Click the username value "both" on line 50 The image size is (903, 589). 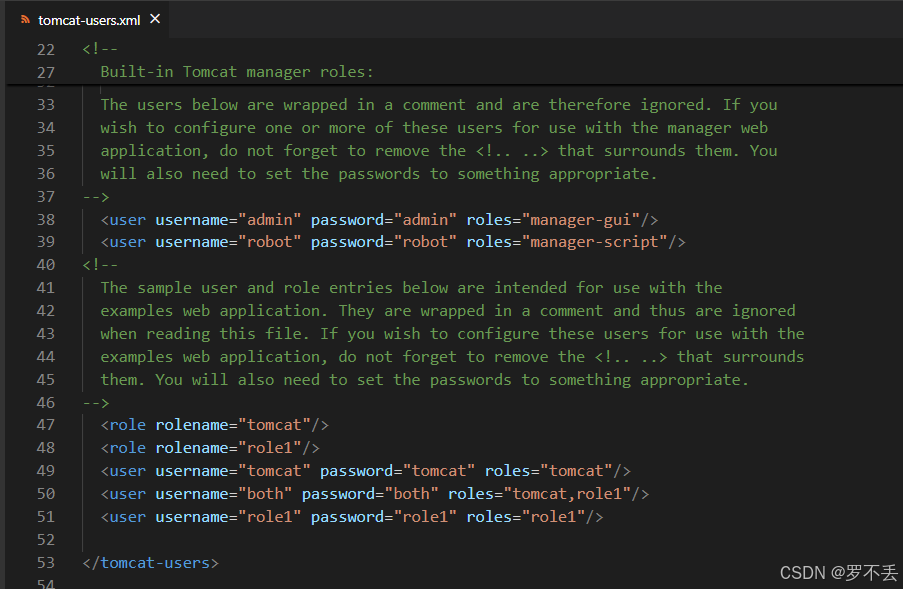pyautogui.click(x=265, y=494)
